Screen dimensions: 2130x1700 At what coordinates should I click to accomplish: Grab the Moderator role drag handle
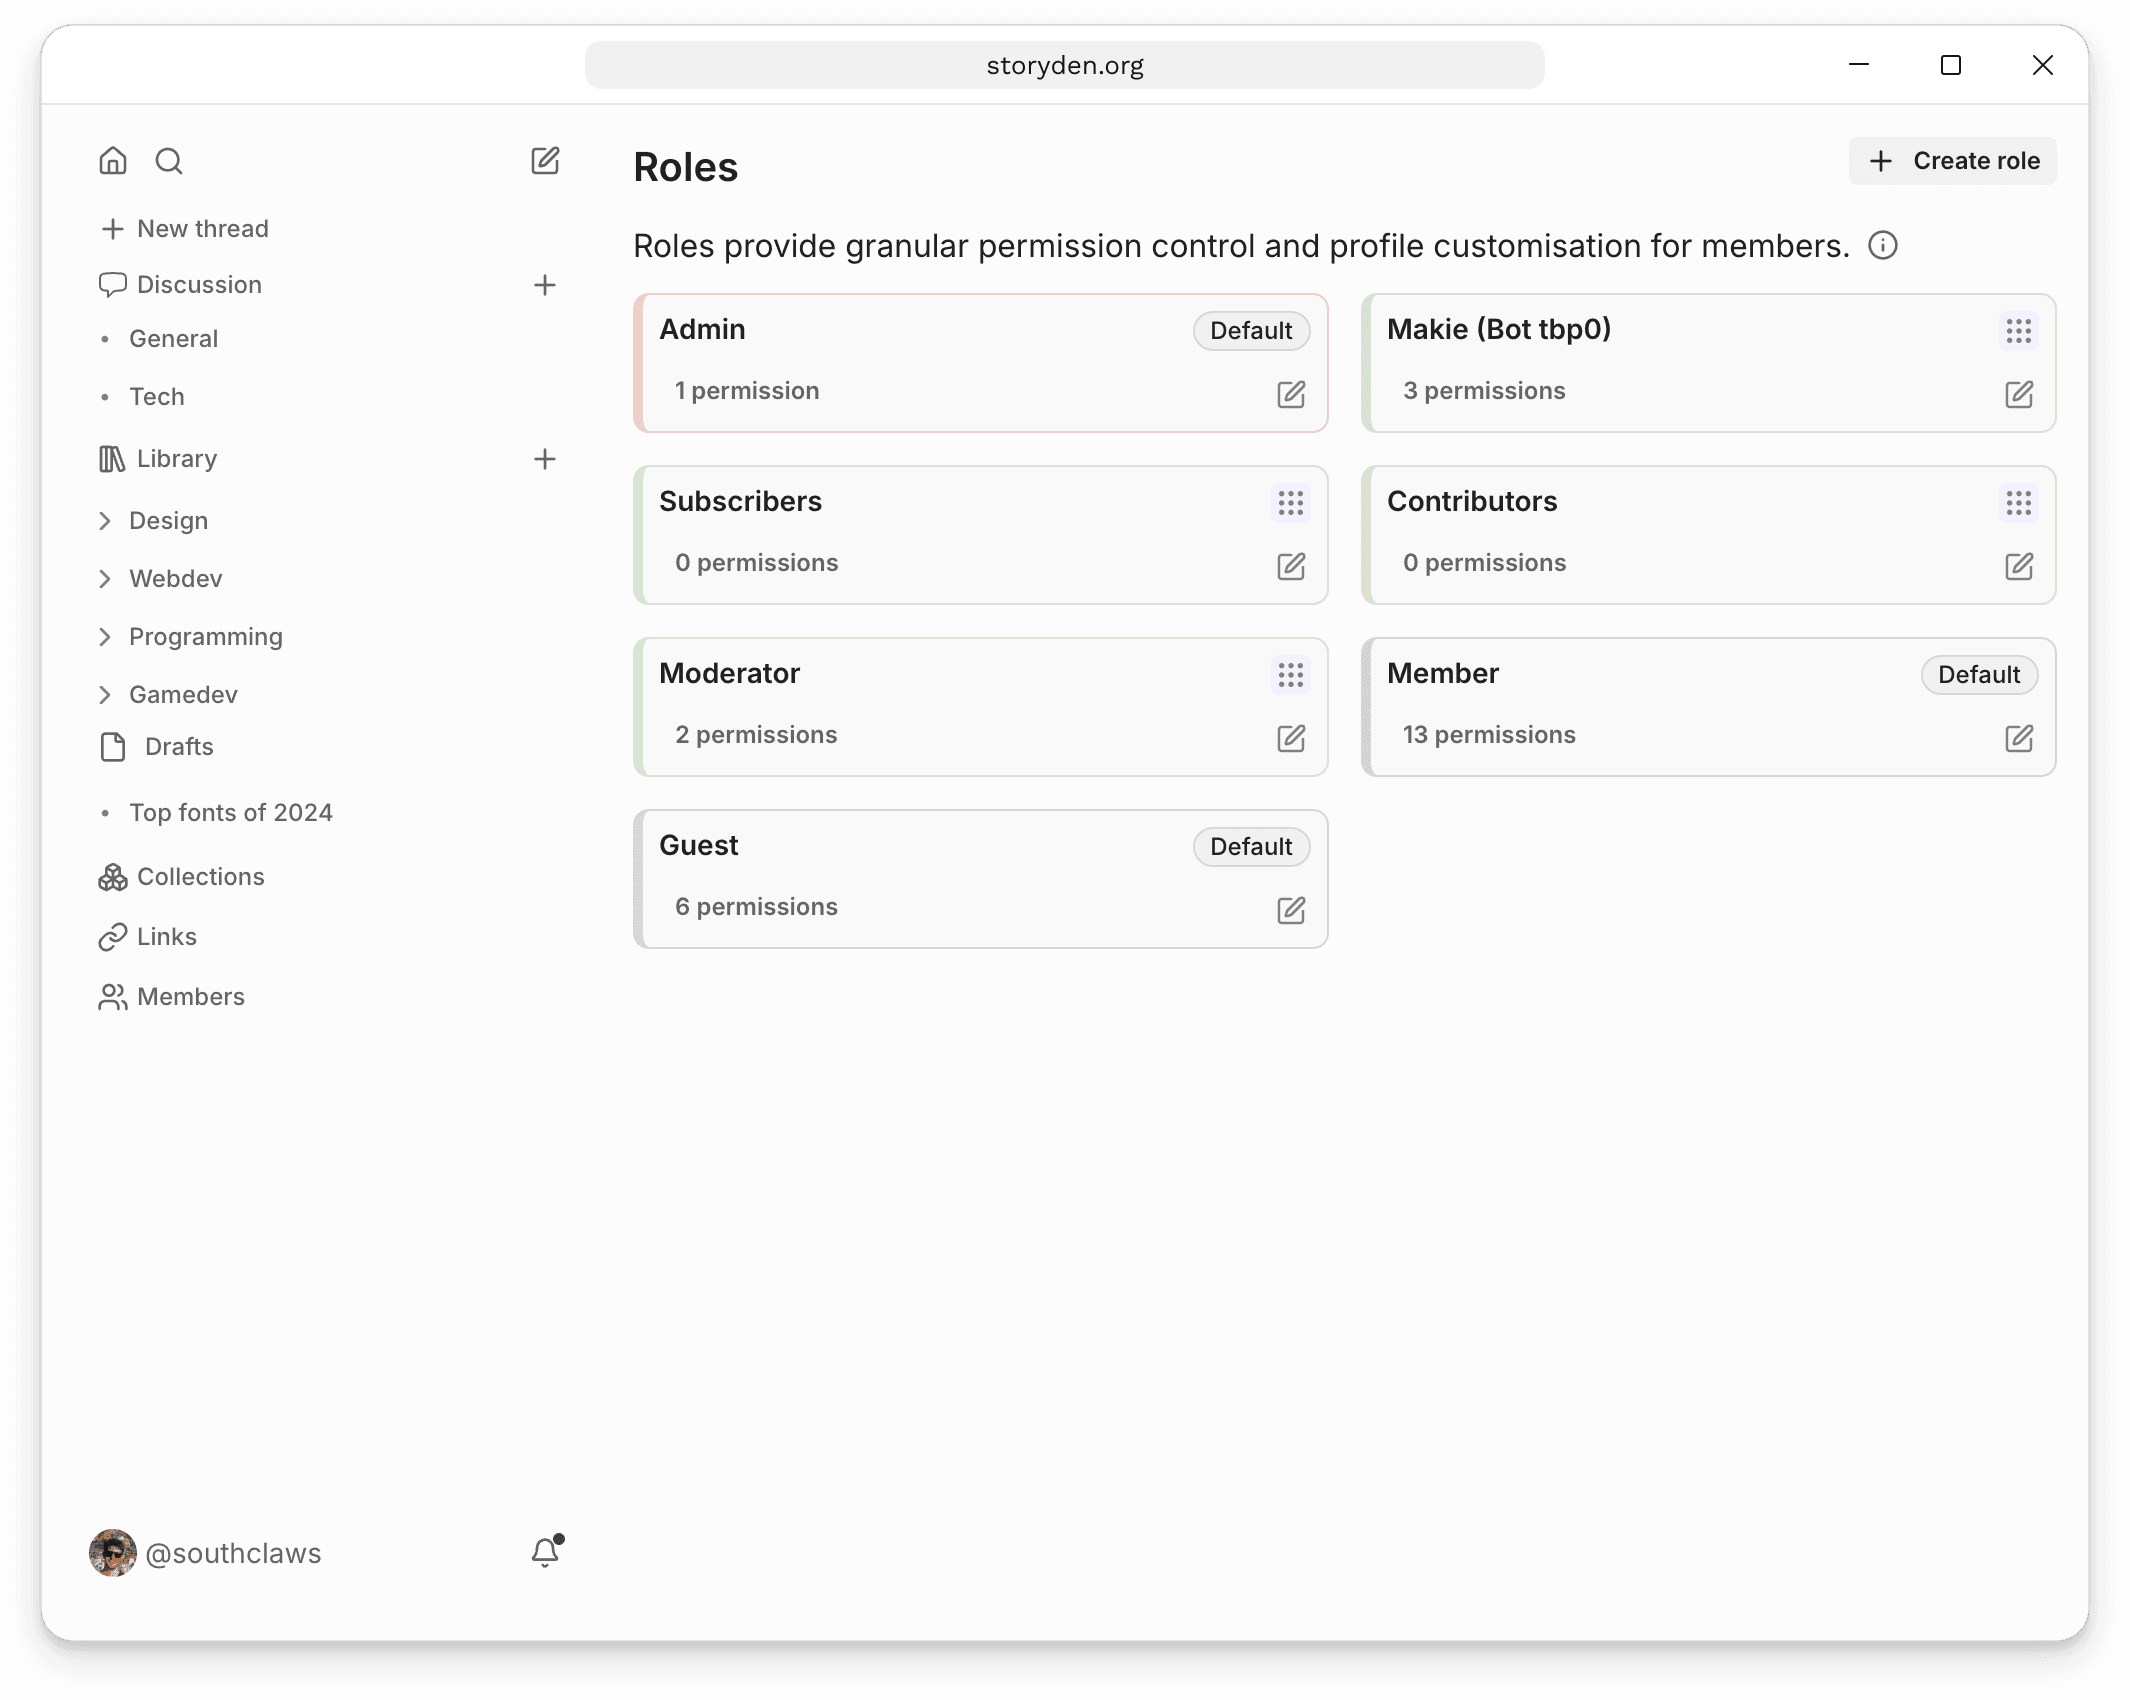[x=1291, y=675]
